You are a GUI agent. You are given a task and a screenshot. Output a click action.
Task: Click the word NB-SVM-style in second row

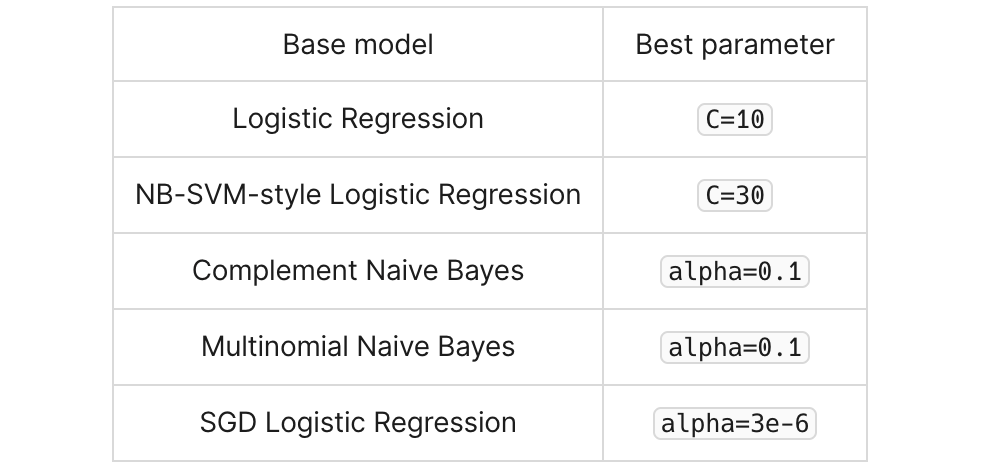228,195
